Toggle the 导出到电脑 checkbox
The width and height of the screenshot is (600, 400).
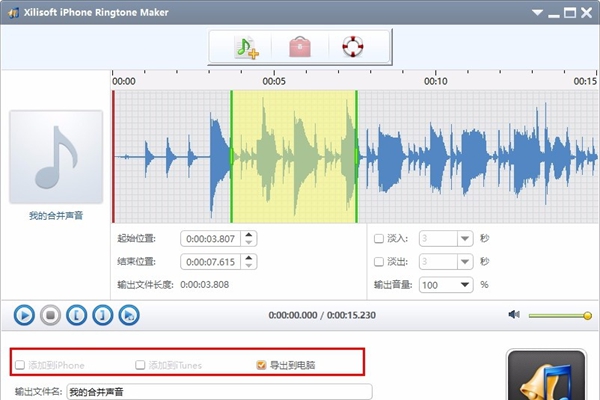click(261, 365)
